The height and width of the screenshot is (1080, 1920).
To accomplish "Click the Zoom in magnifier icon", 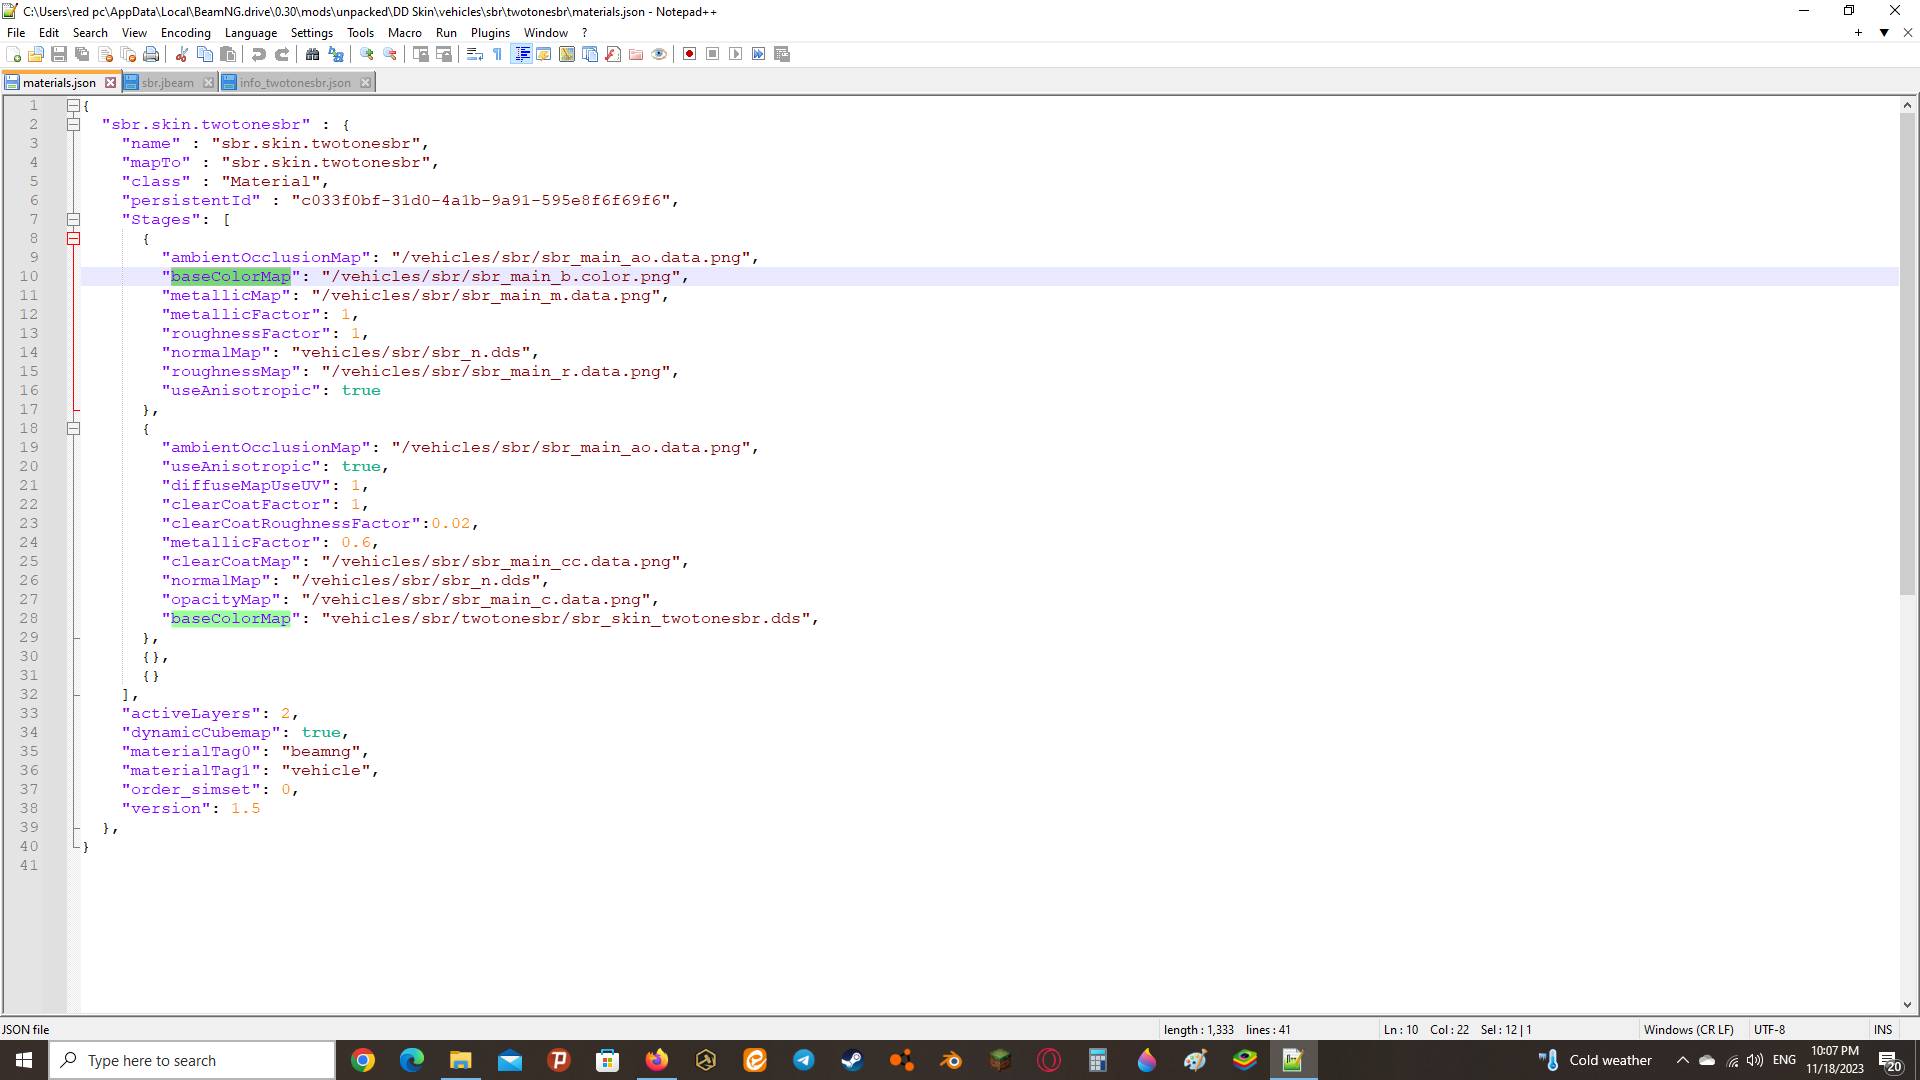I will pyautogui.click(x=367, y=54).
